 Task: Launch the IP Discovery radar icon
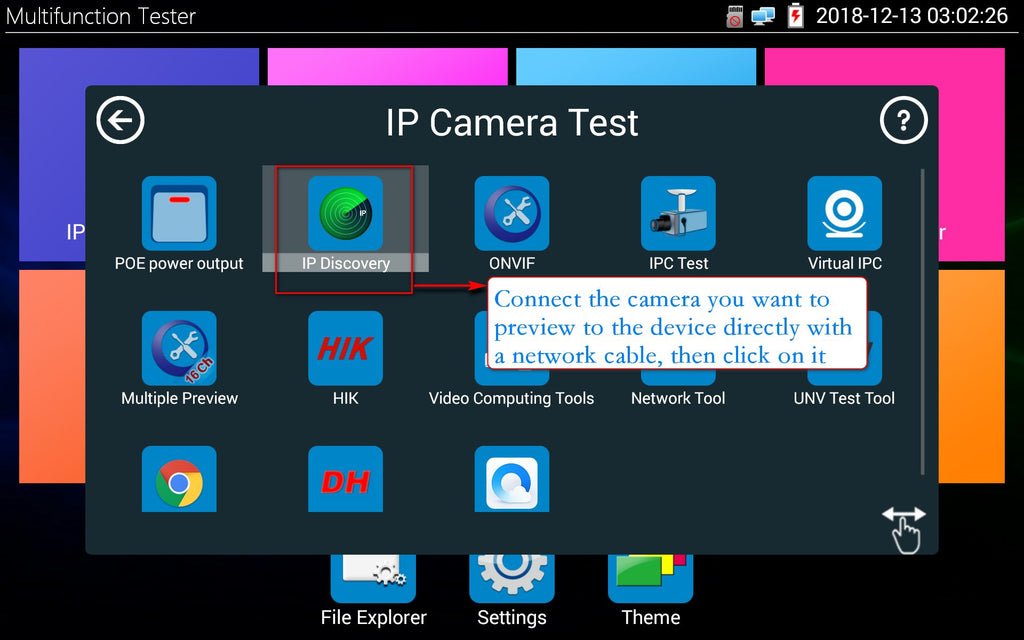pos(345,214)
